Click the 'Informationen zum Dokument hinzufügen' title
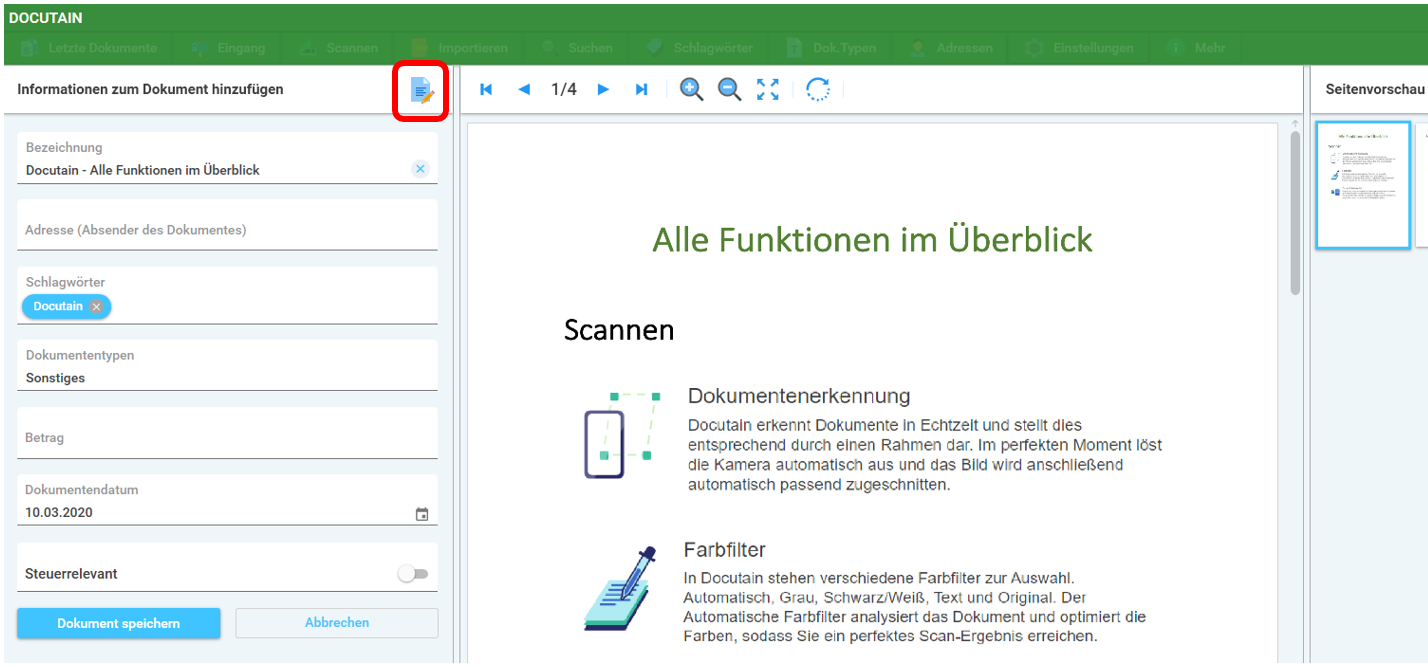The width and height of the screenshot is (1428, 667). pos(150,89)
